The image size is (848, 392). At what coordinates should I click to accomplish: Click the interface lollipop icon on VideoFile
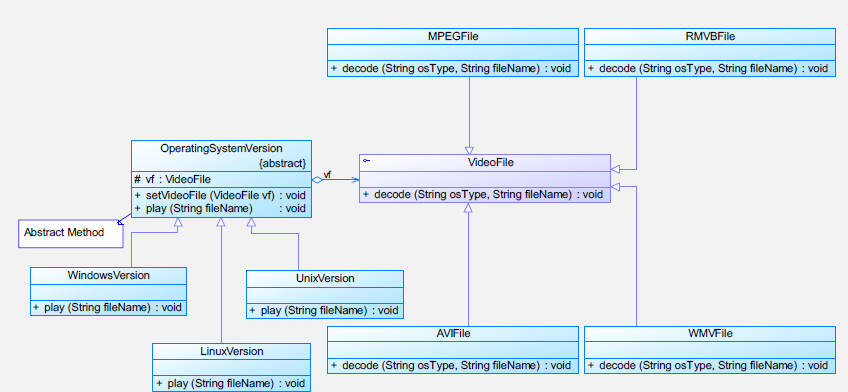[367, 161]
